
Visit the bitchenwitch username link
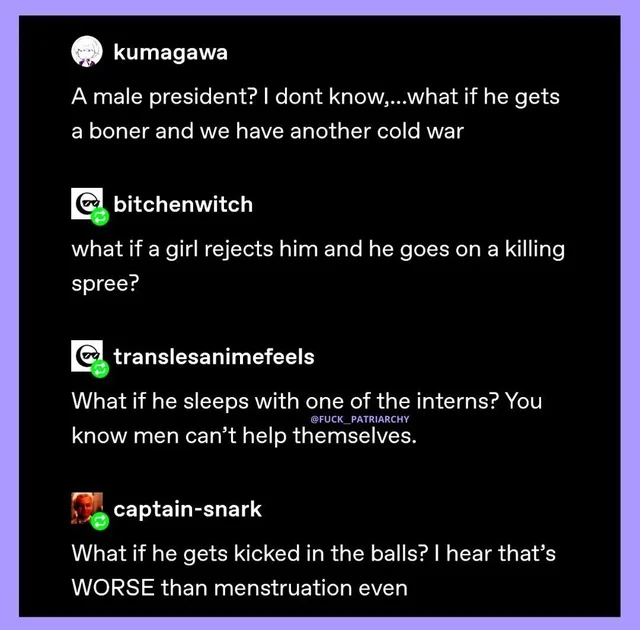point(183,204)
